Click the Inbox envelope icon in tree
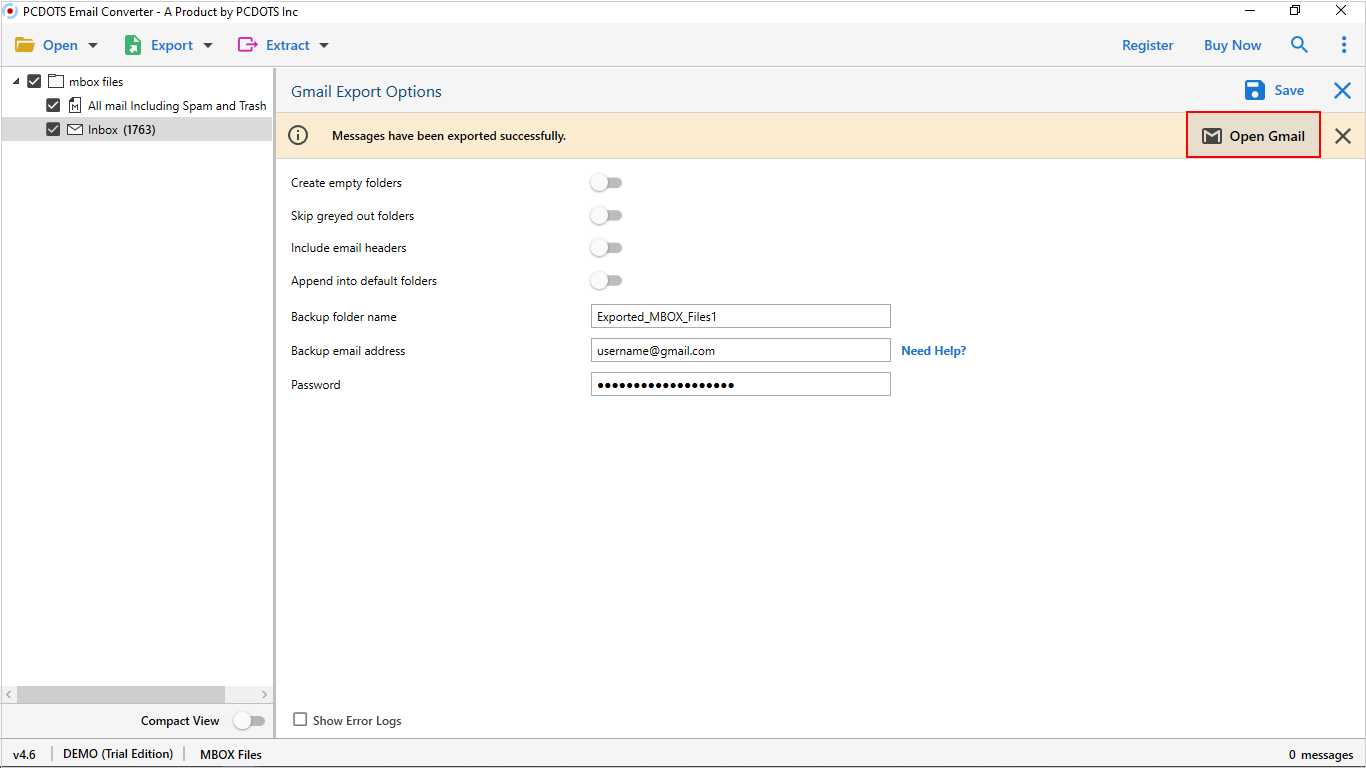The width and height of the screenshot is (1366, 768). click(75, 129)
